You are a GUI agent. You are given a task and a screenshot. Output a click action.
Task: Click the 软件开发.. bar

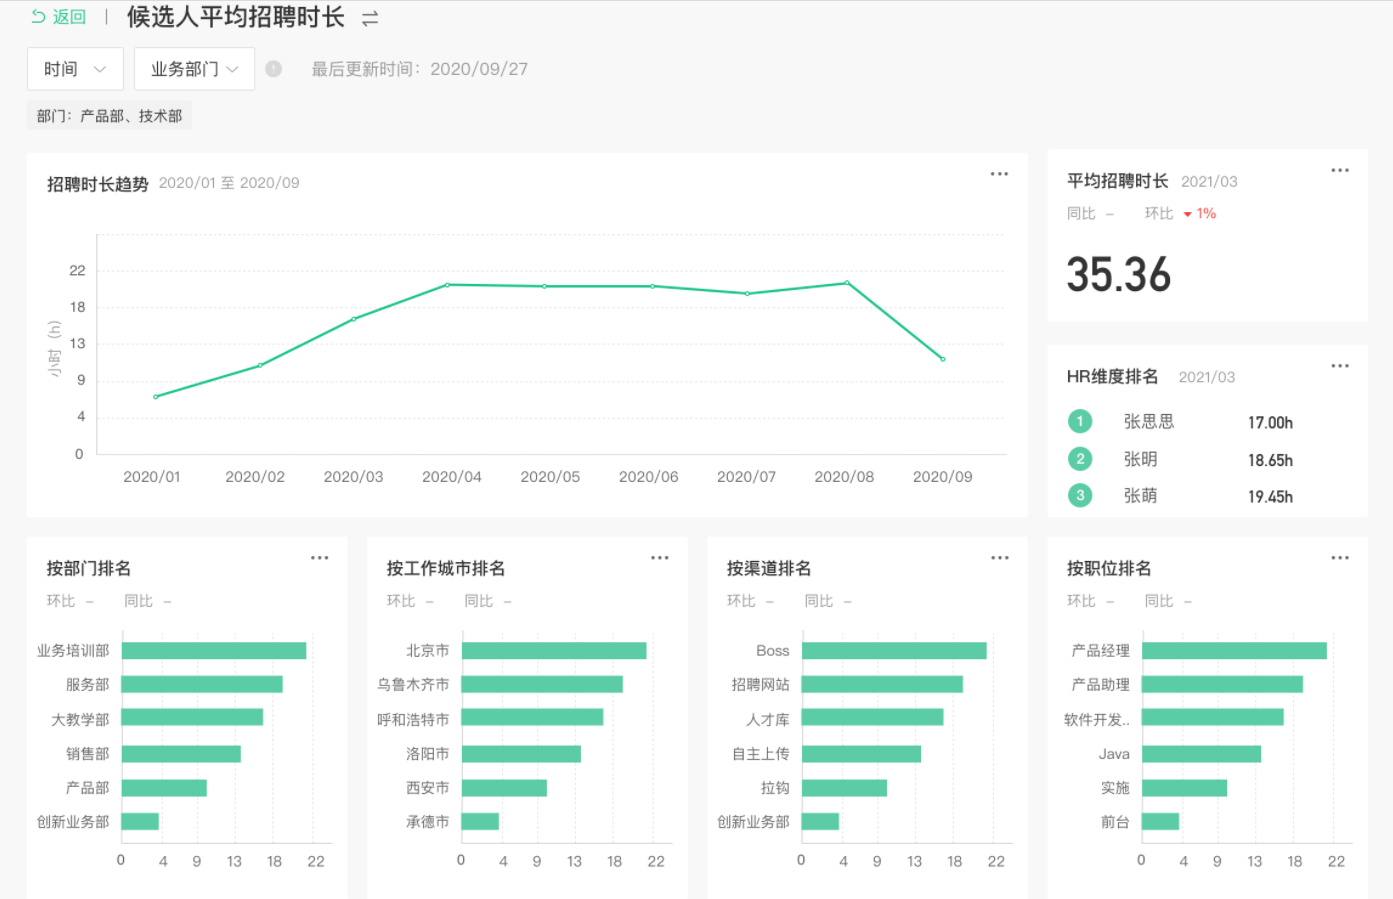click(x=1212, y=717)
